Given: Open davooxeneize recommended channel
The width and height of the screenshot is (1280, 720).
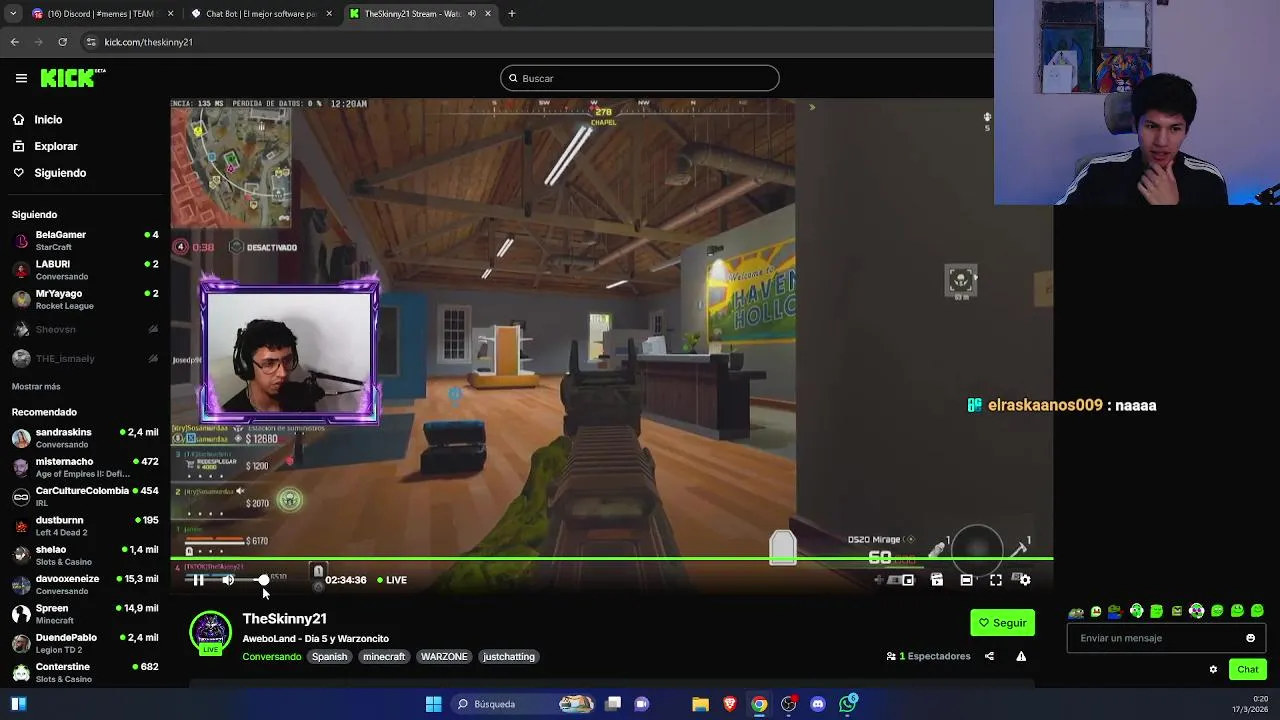Looking at the screenshot, I should tap(85, 584).
